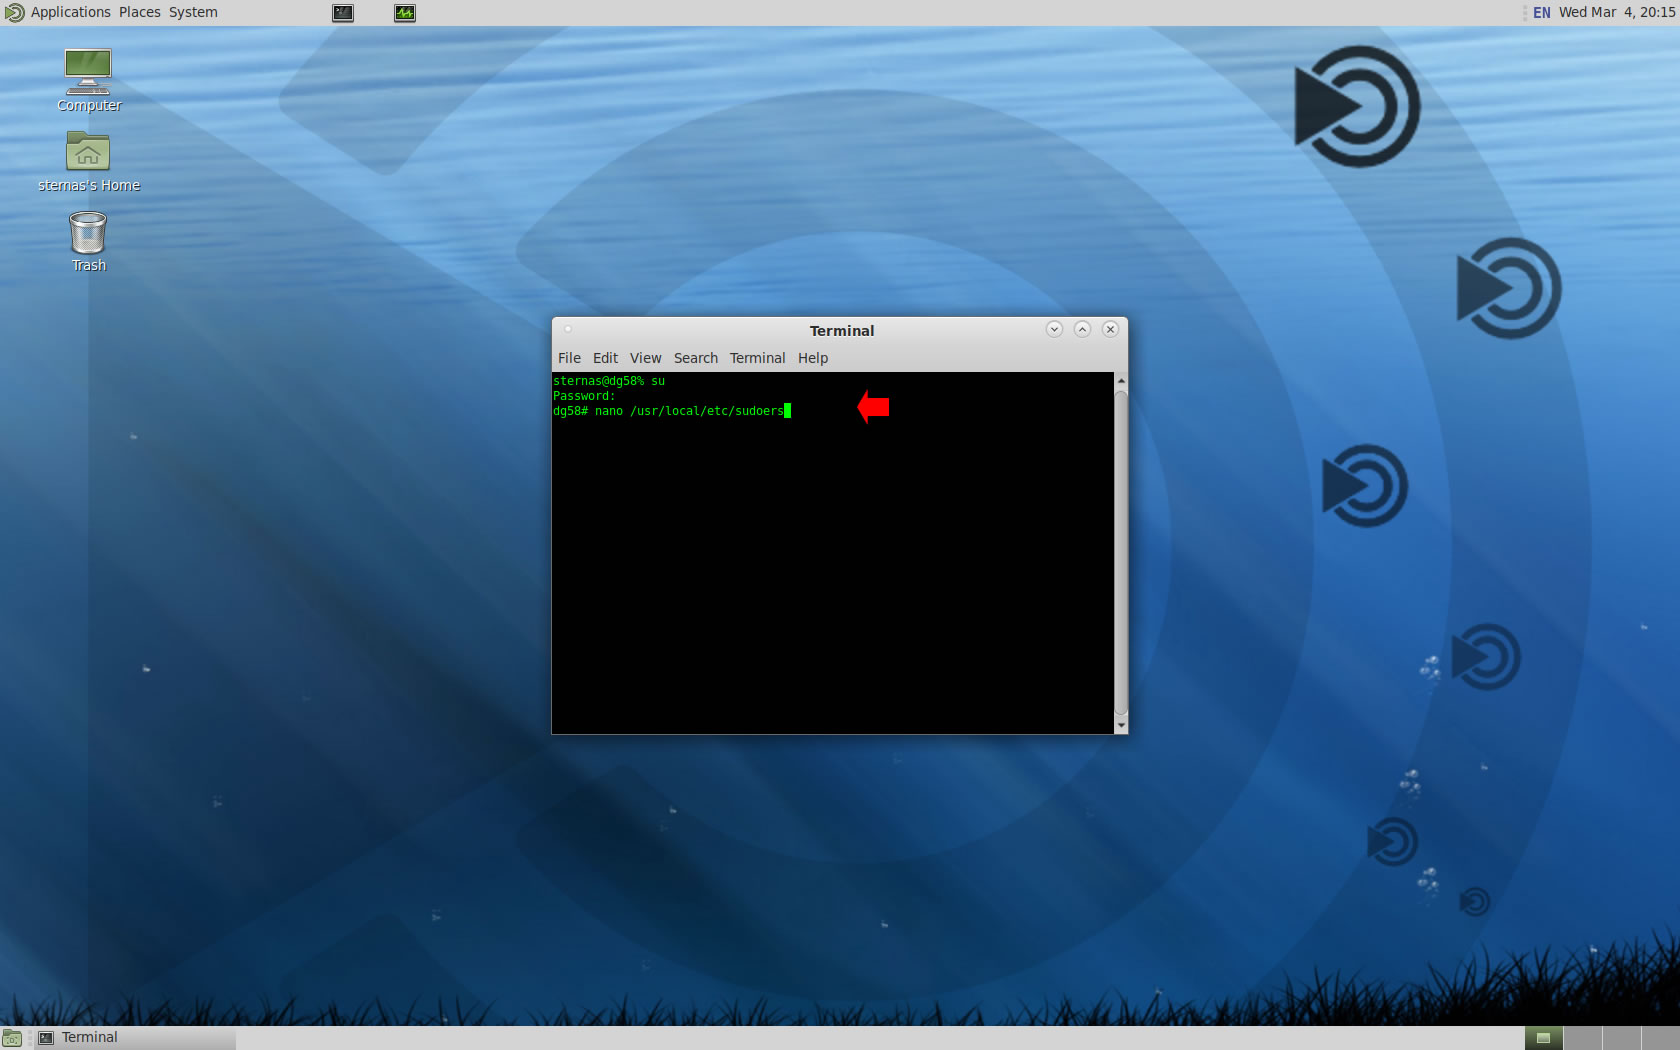
Task: Open the Edit menu in Terminal
Action: pos(605,358)
